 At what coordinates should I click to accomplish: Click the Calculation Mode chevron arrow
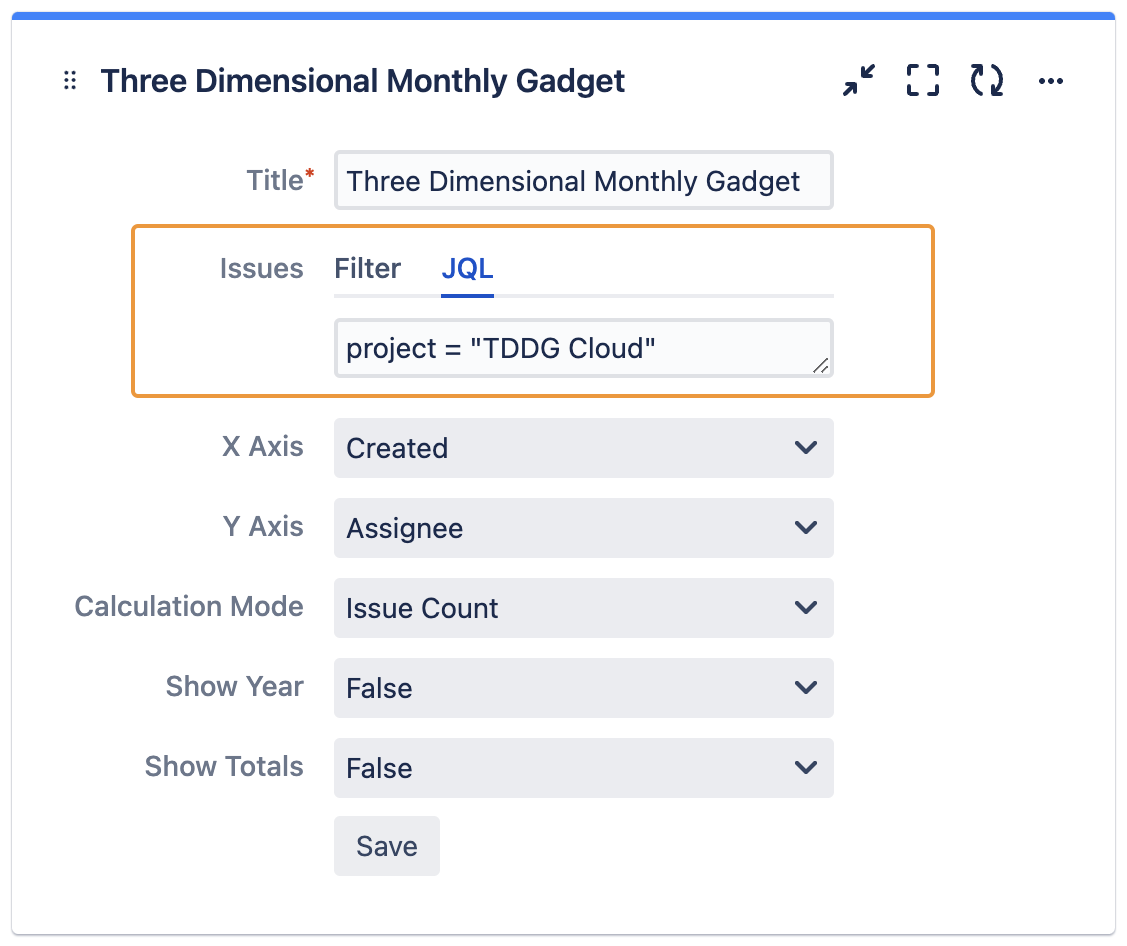tap(806, 608)
